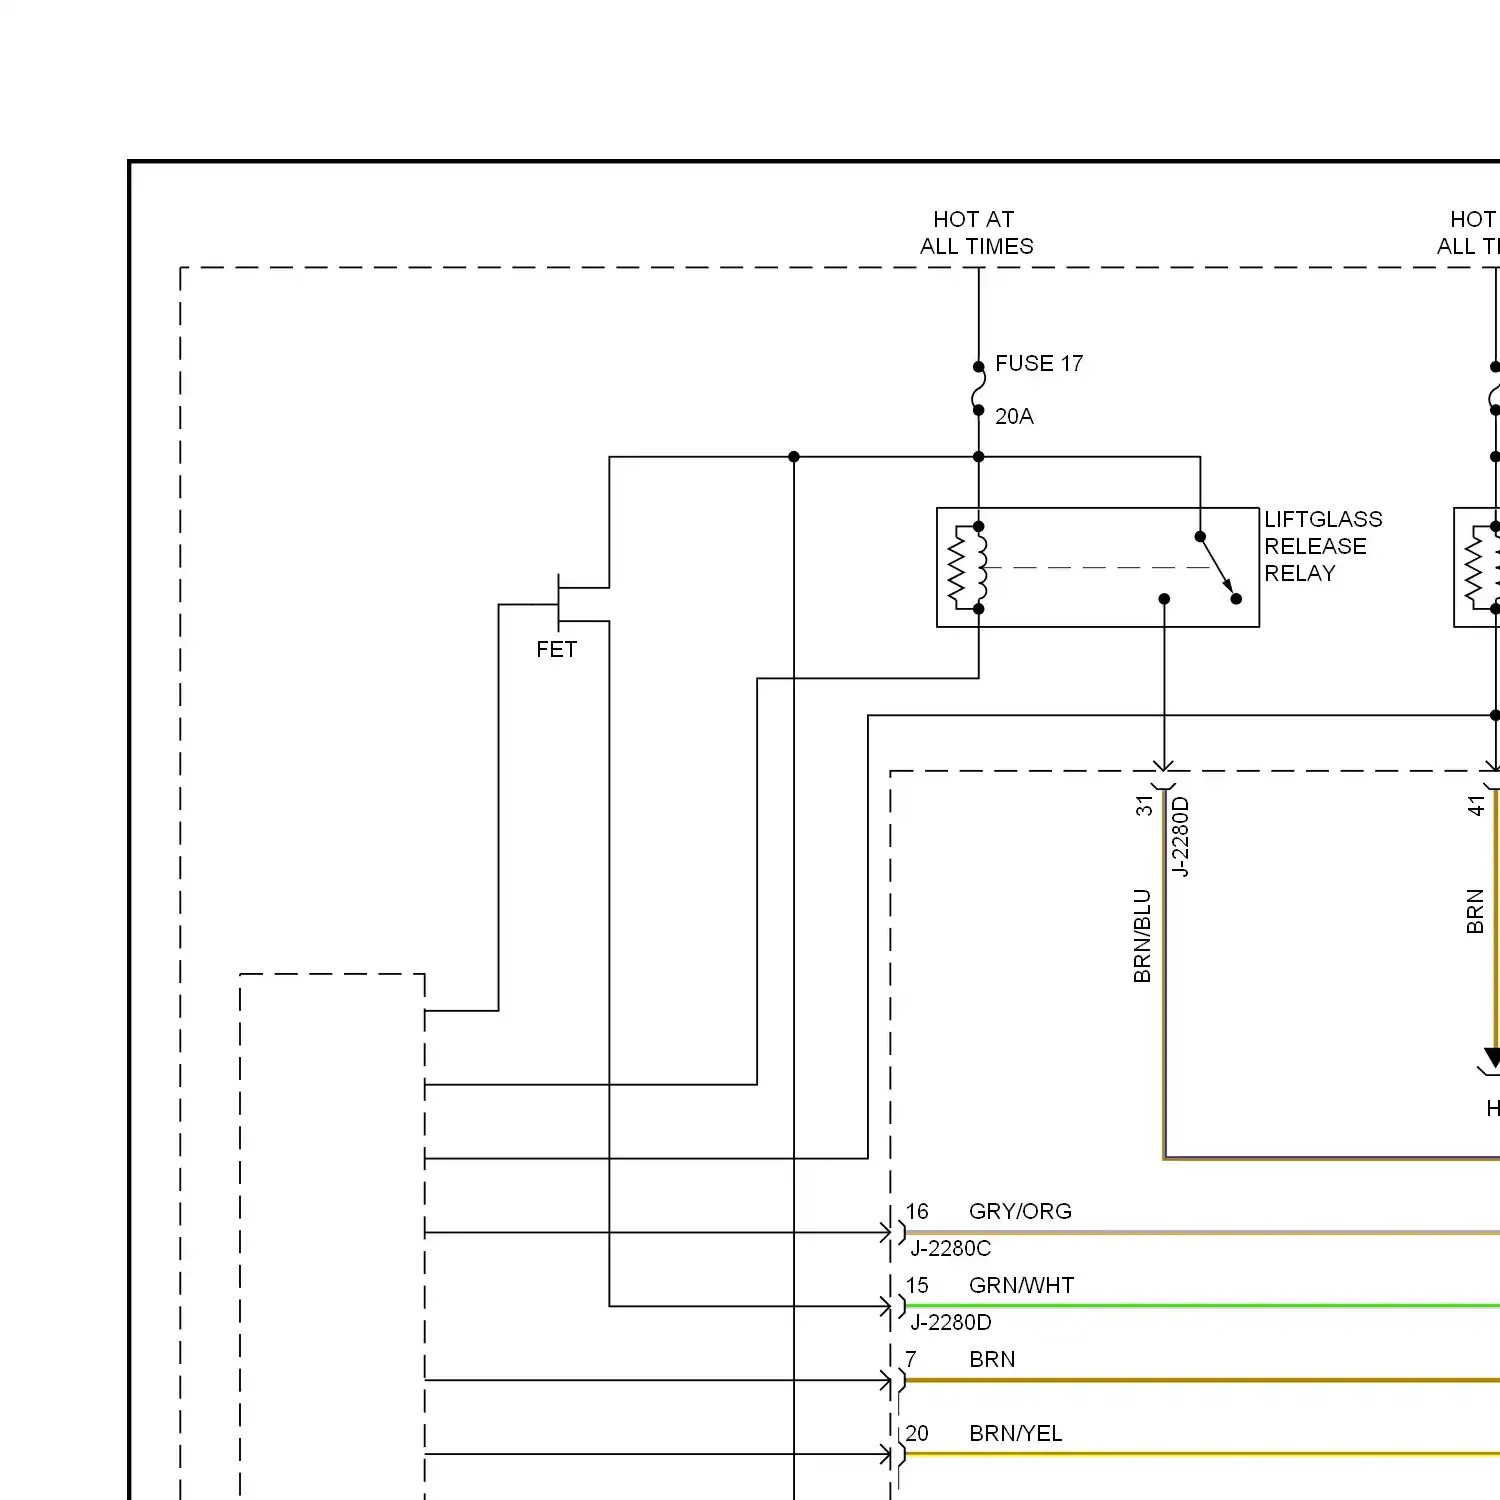The image size is (1500, 1500).
Task: Click pin number 16
Action: [x=917, y=1211]
